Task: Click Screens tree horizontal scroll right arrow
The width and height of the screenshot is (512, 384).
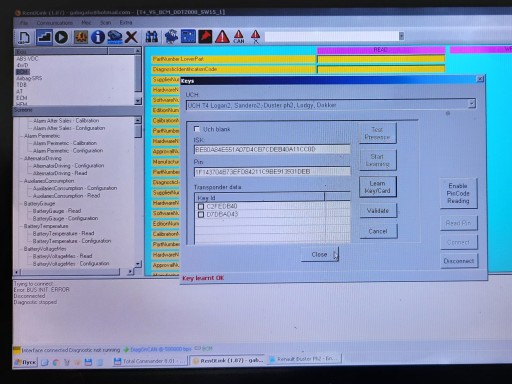Action: coord(130,272)
